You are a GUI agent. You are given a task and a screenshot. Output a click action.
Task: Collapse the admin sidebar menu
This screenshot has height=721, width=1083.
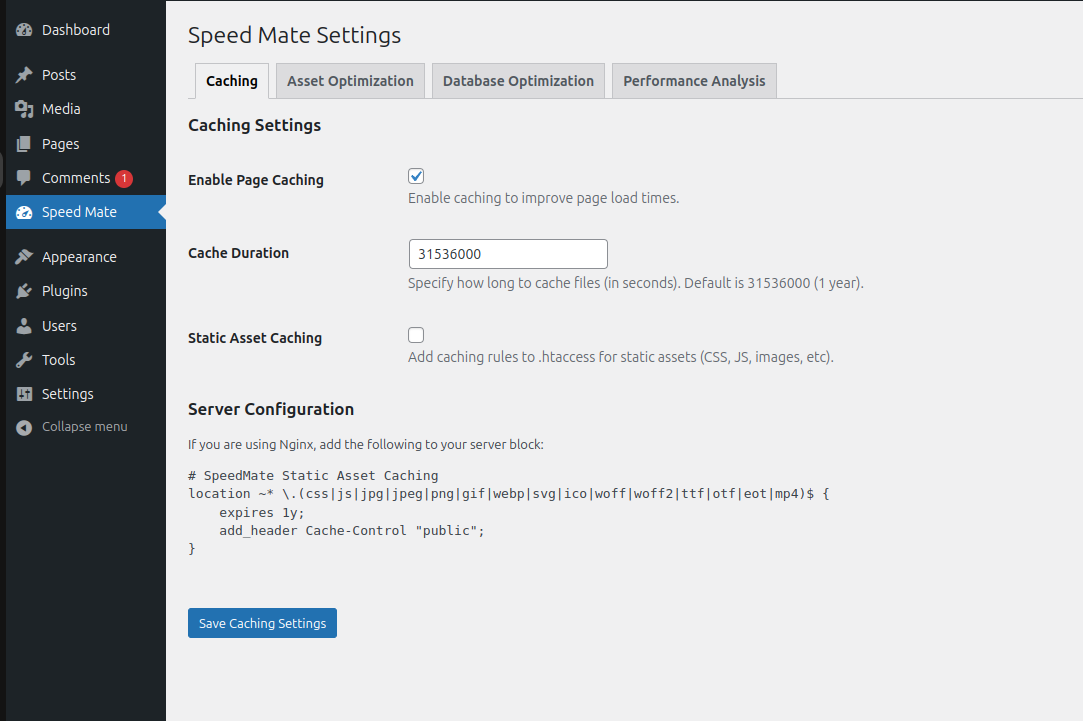pos(84,427)
